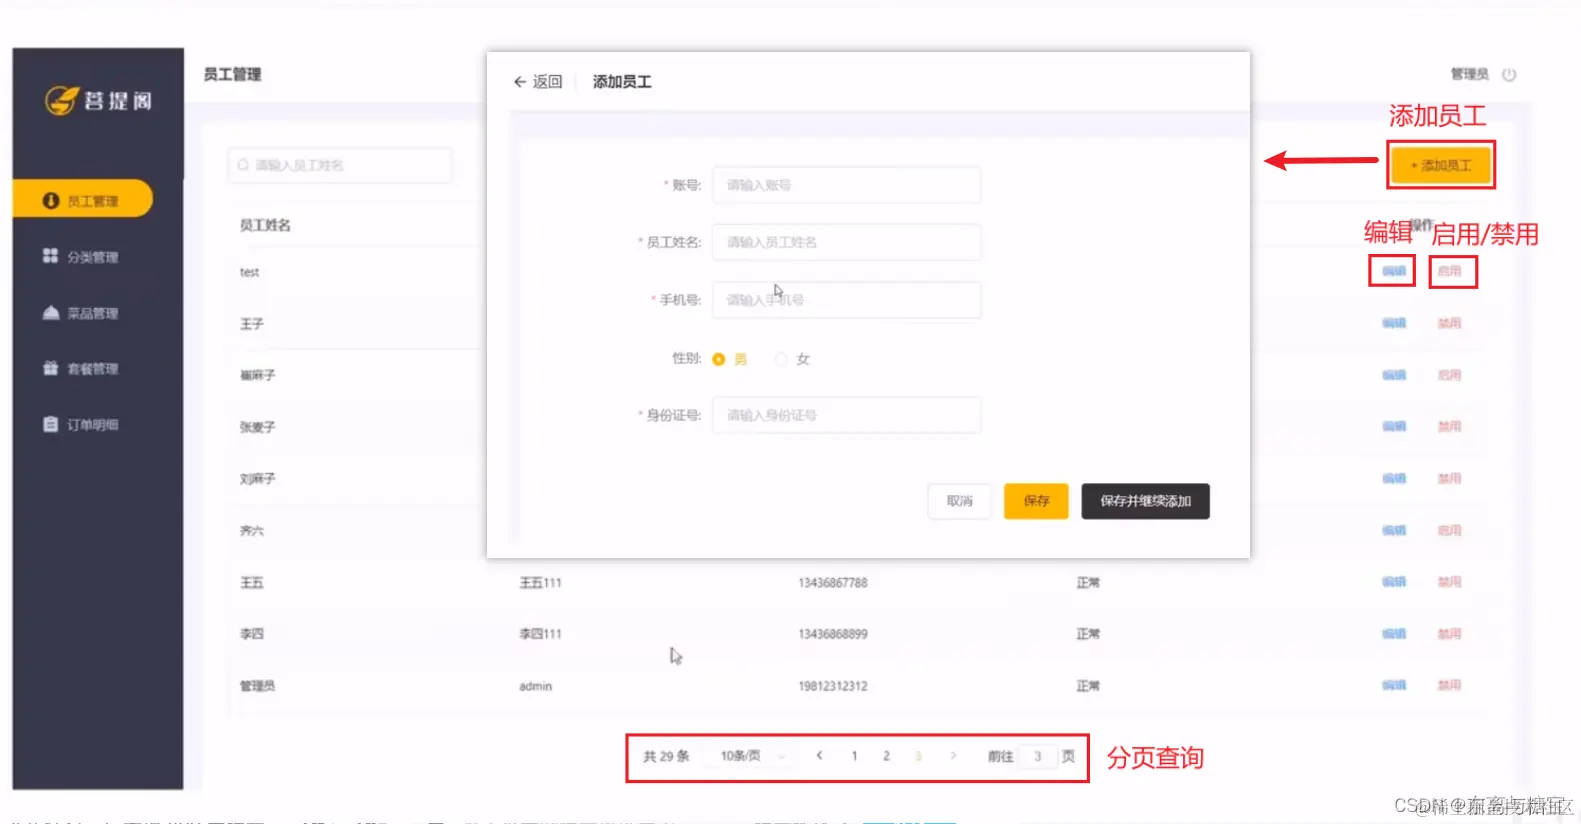Focus the 员工姓名 input in dialog
Viewport: 1581px width, 824px height.
(846, 242)
